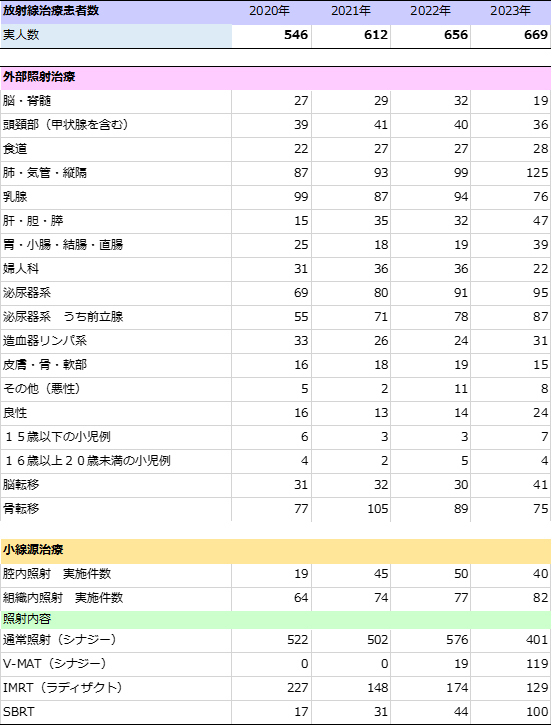Click the 2023年 column header
The height and width of the screenshot is (726, 552).
(x=510, y=11)
